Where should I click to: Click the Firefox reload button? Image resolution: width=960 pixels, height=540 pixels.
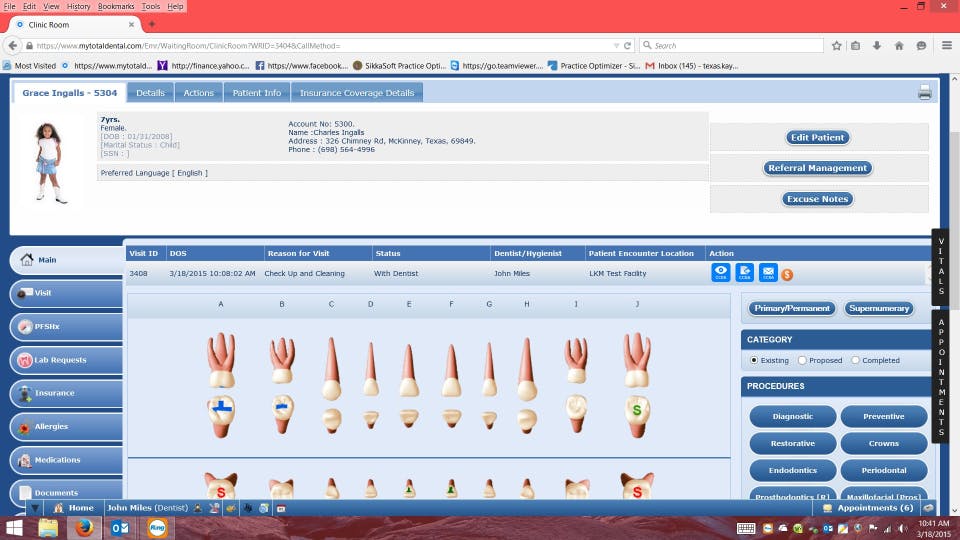627,46
